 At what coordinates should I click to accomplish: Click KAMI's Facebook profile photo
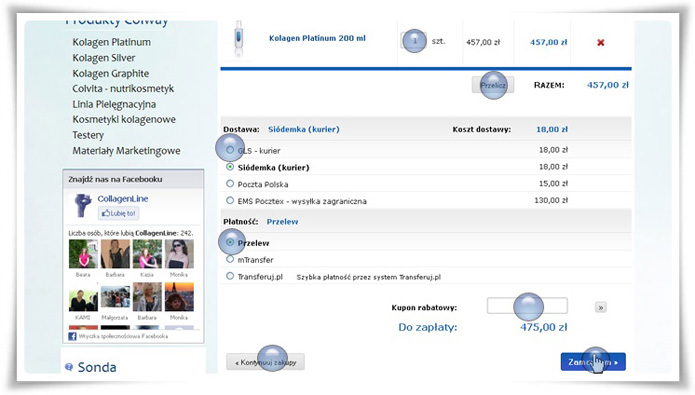tap(83, 297)
